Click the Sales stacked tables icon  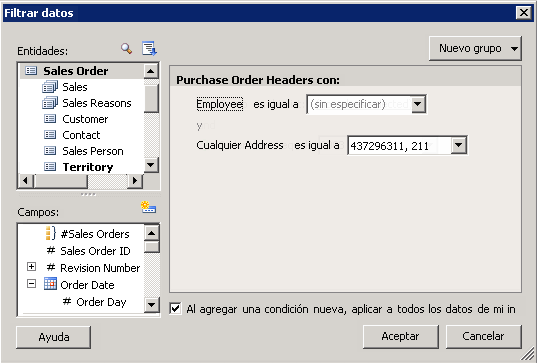(50, 87)
